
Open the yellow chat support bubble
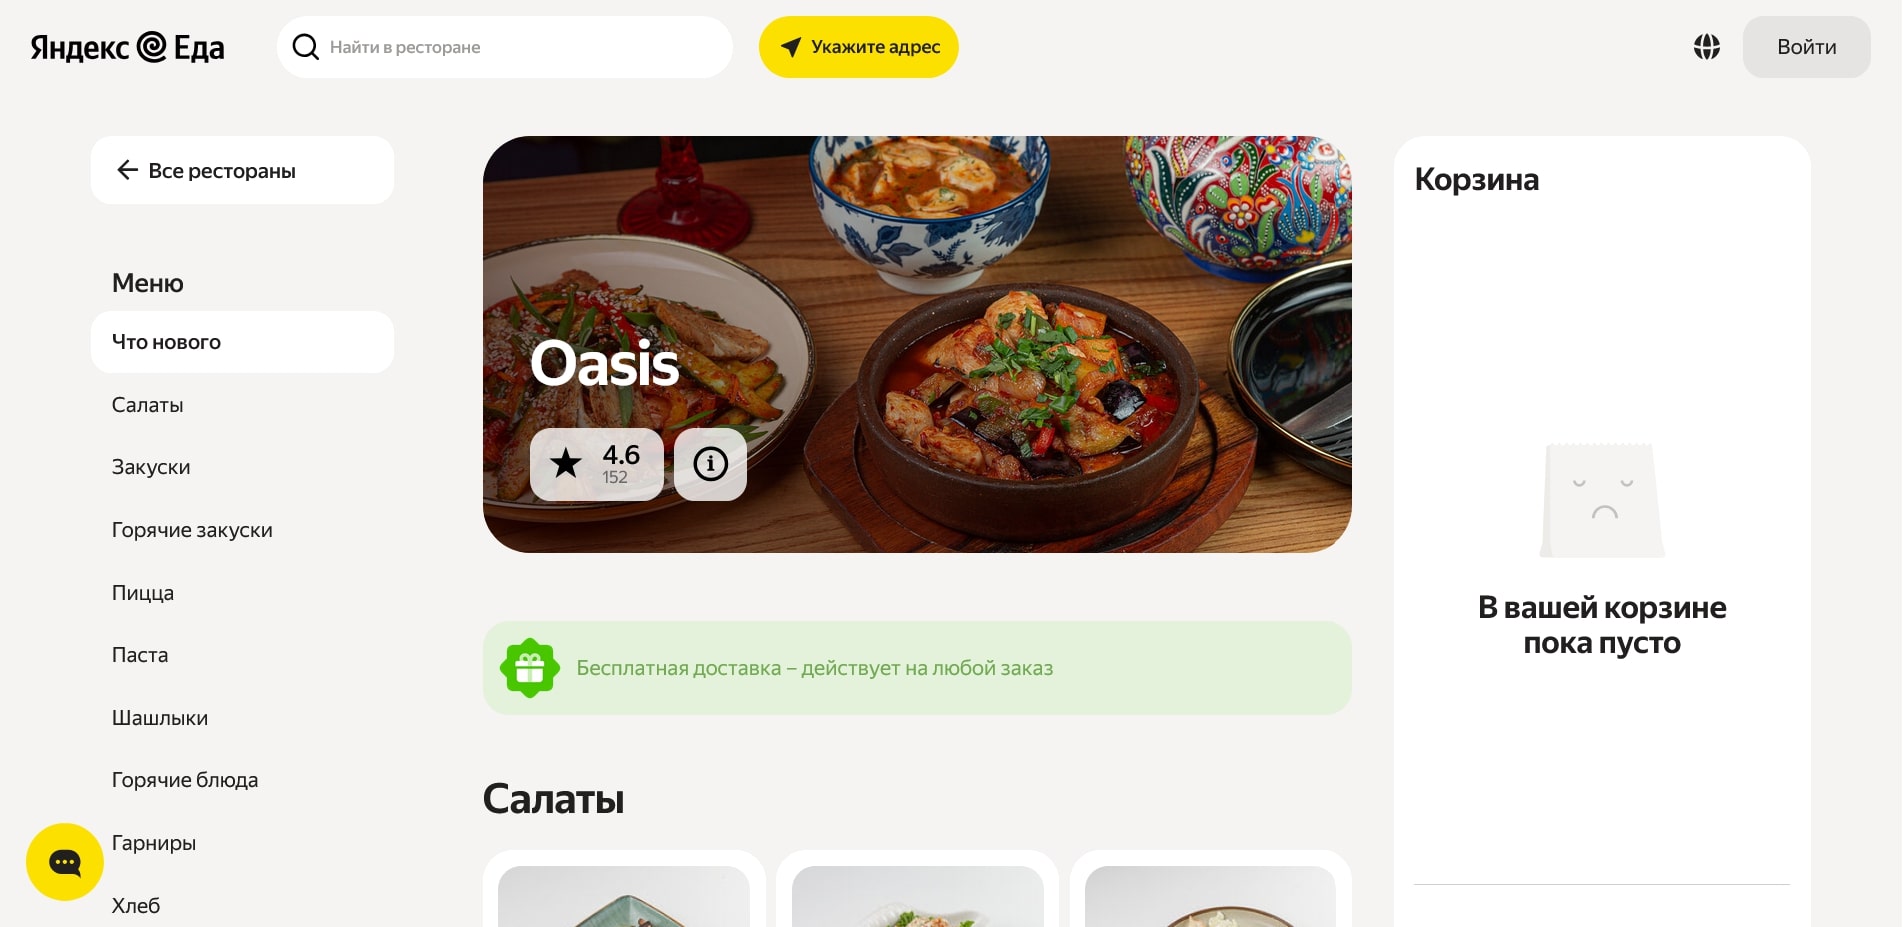pyautogui.click(x=65, y=862)
